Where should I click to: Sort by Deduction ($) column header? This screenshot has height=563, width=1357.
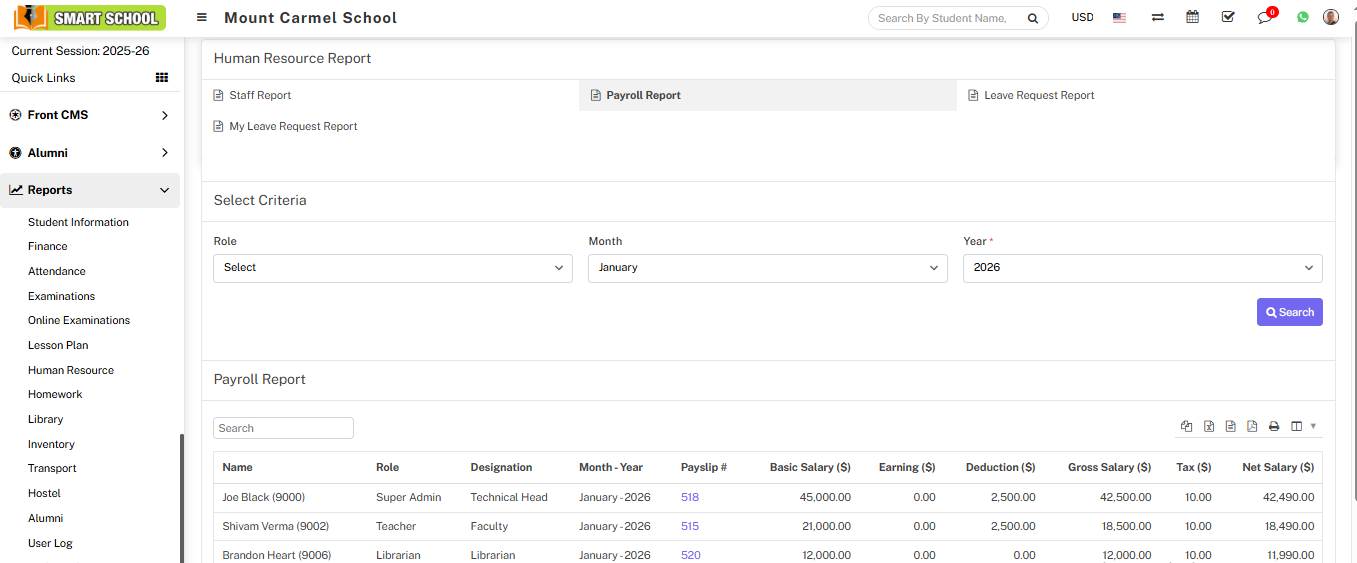(1000, 467)
